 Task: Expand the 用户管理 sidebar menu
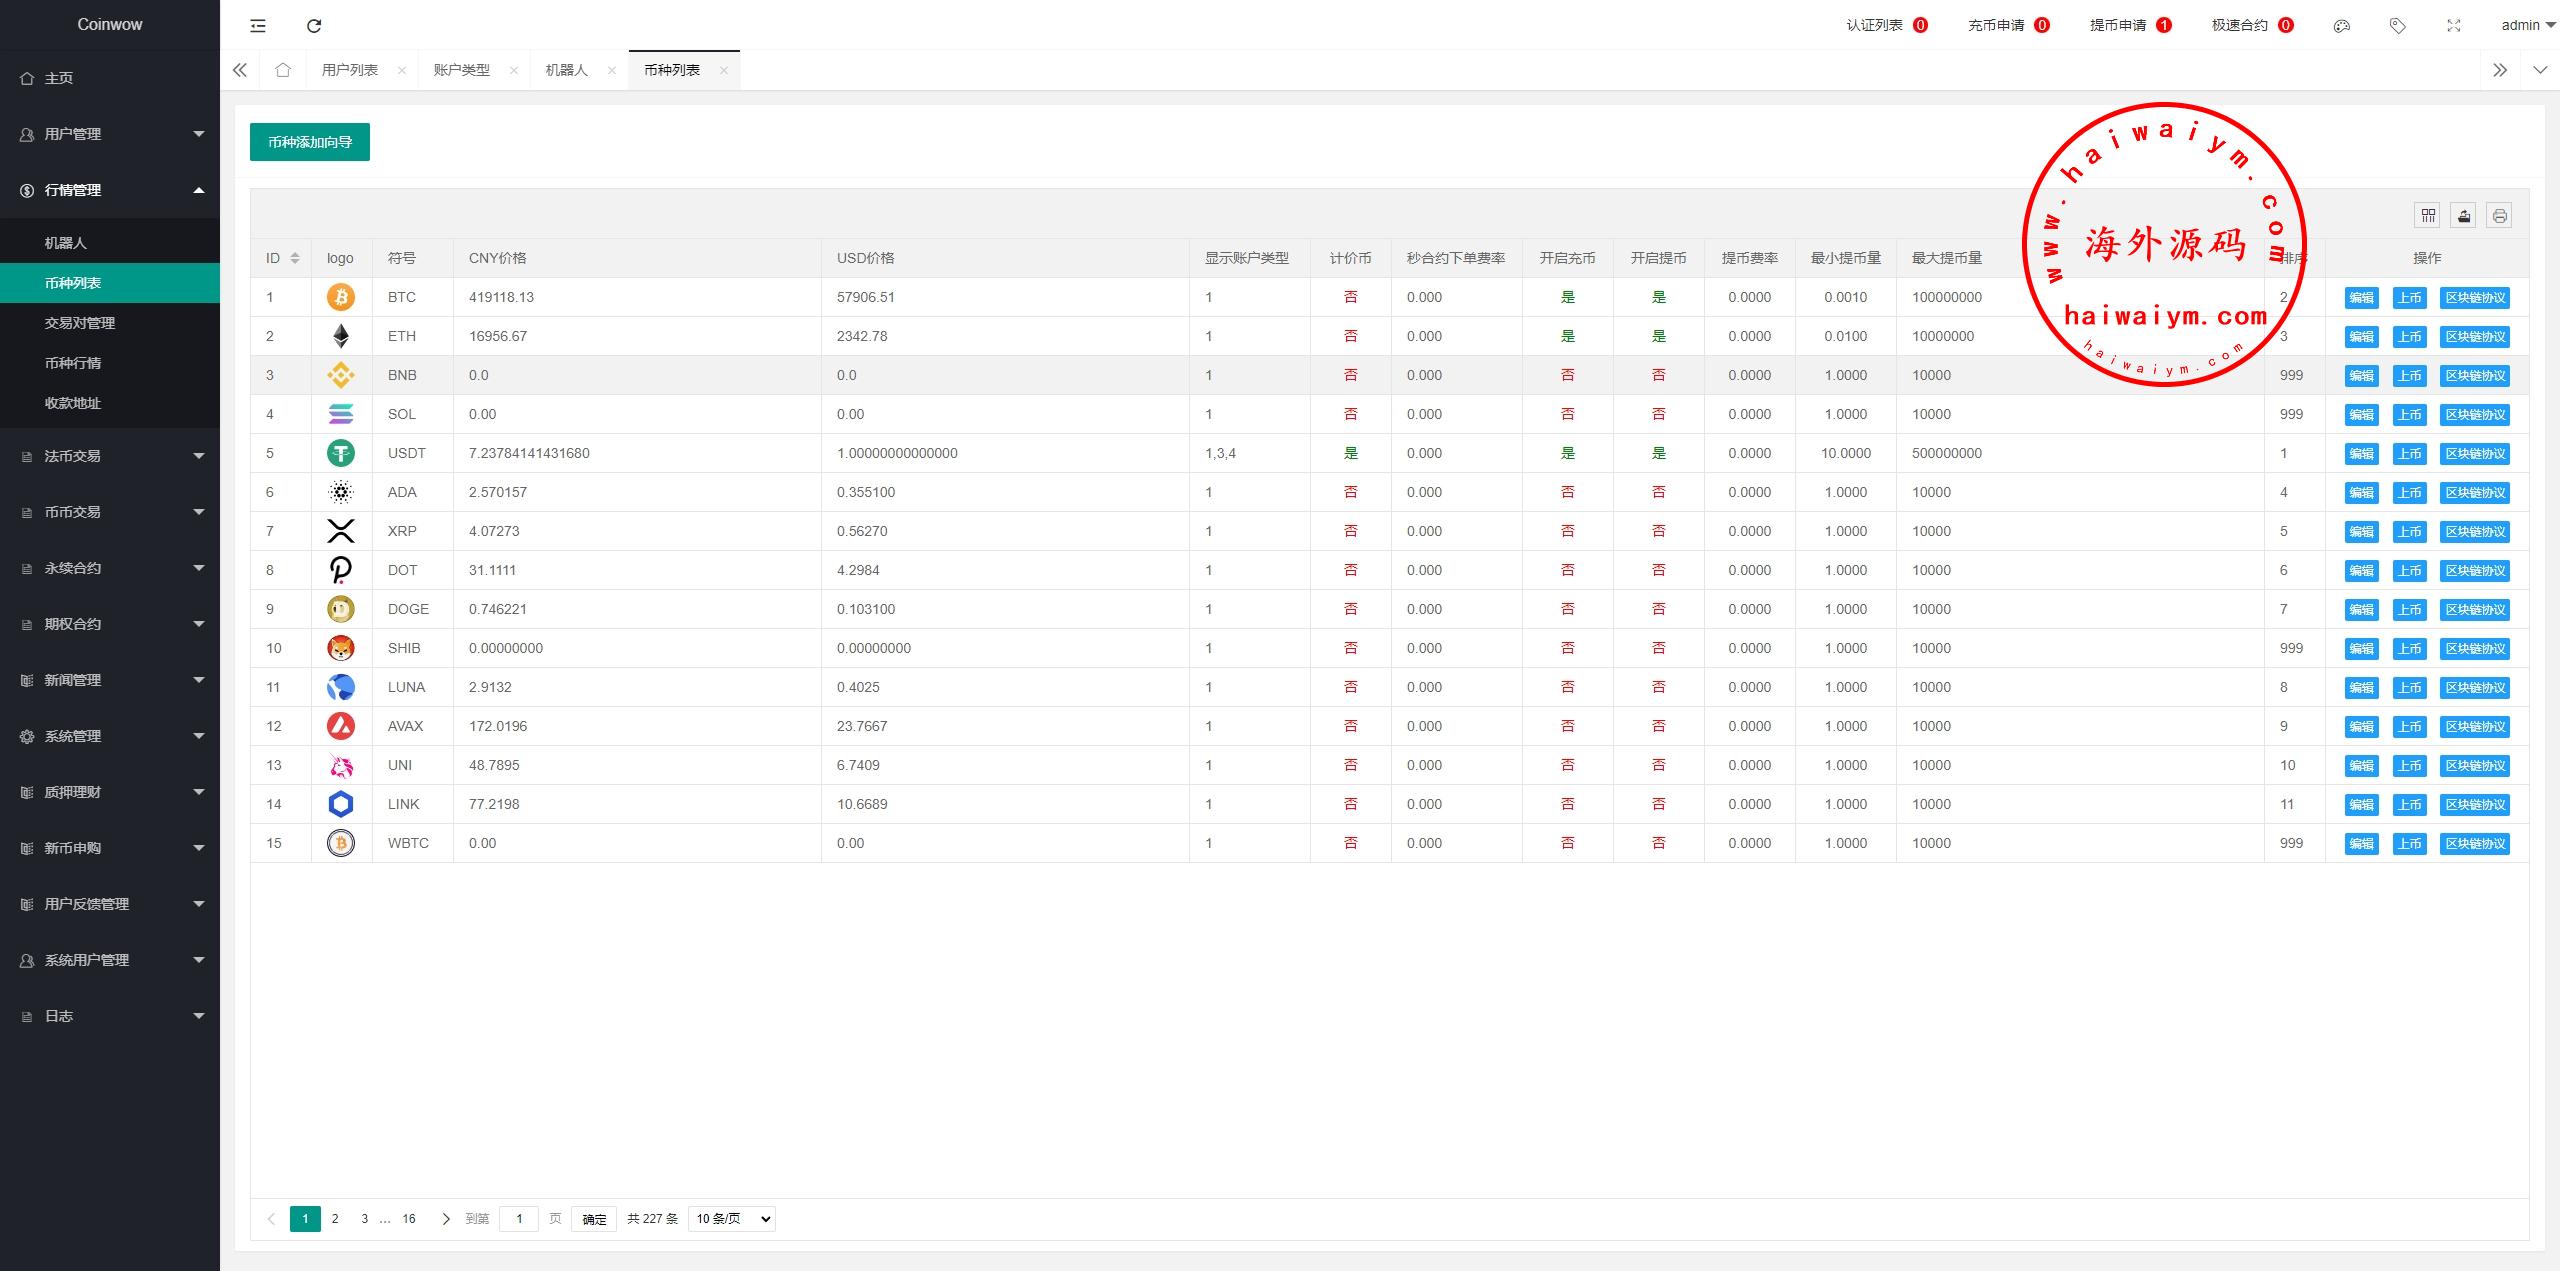[110, 134]
